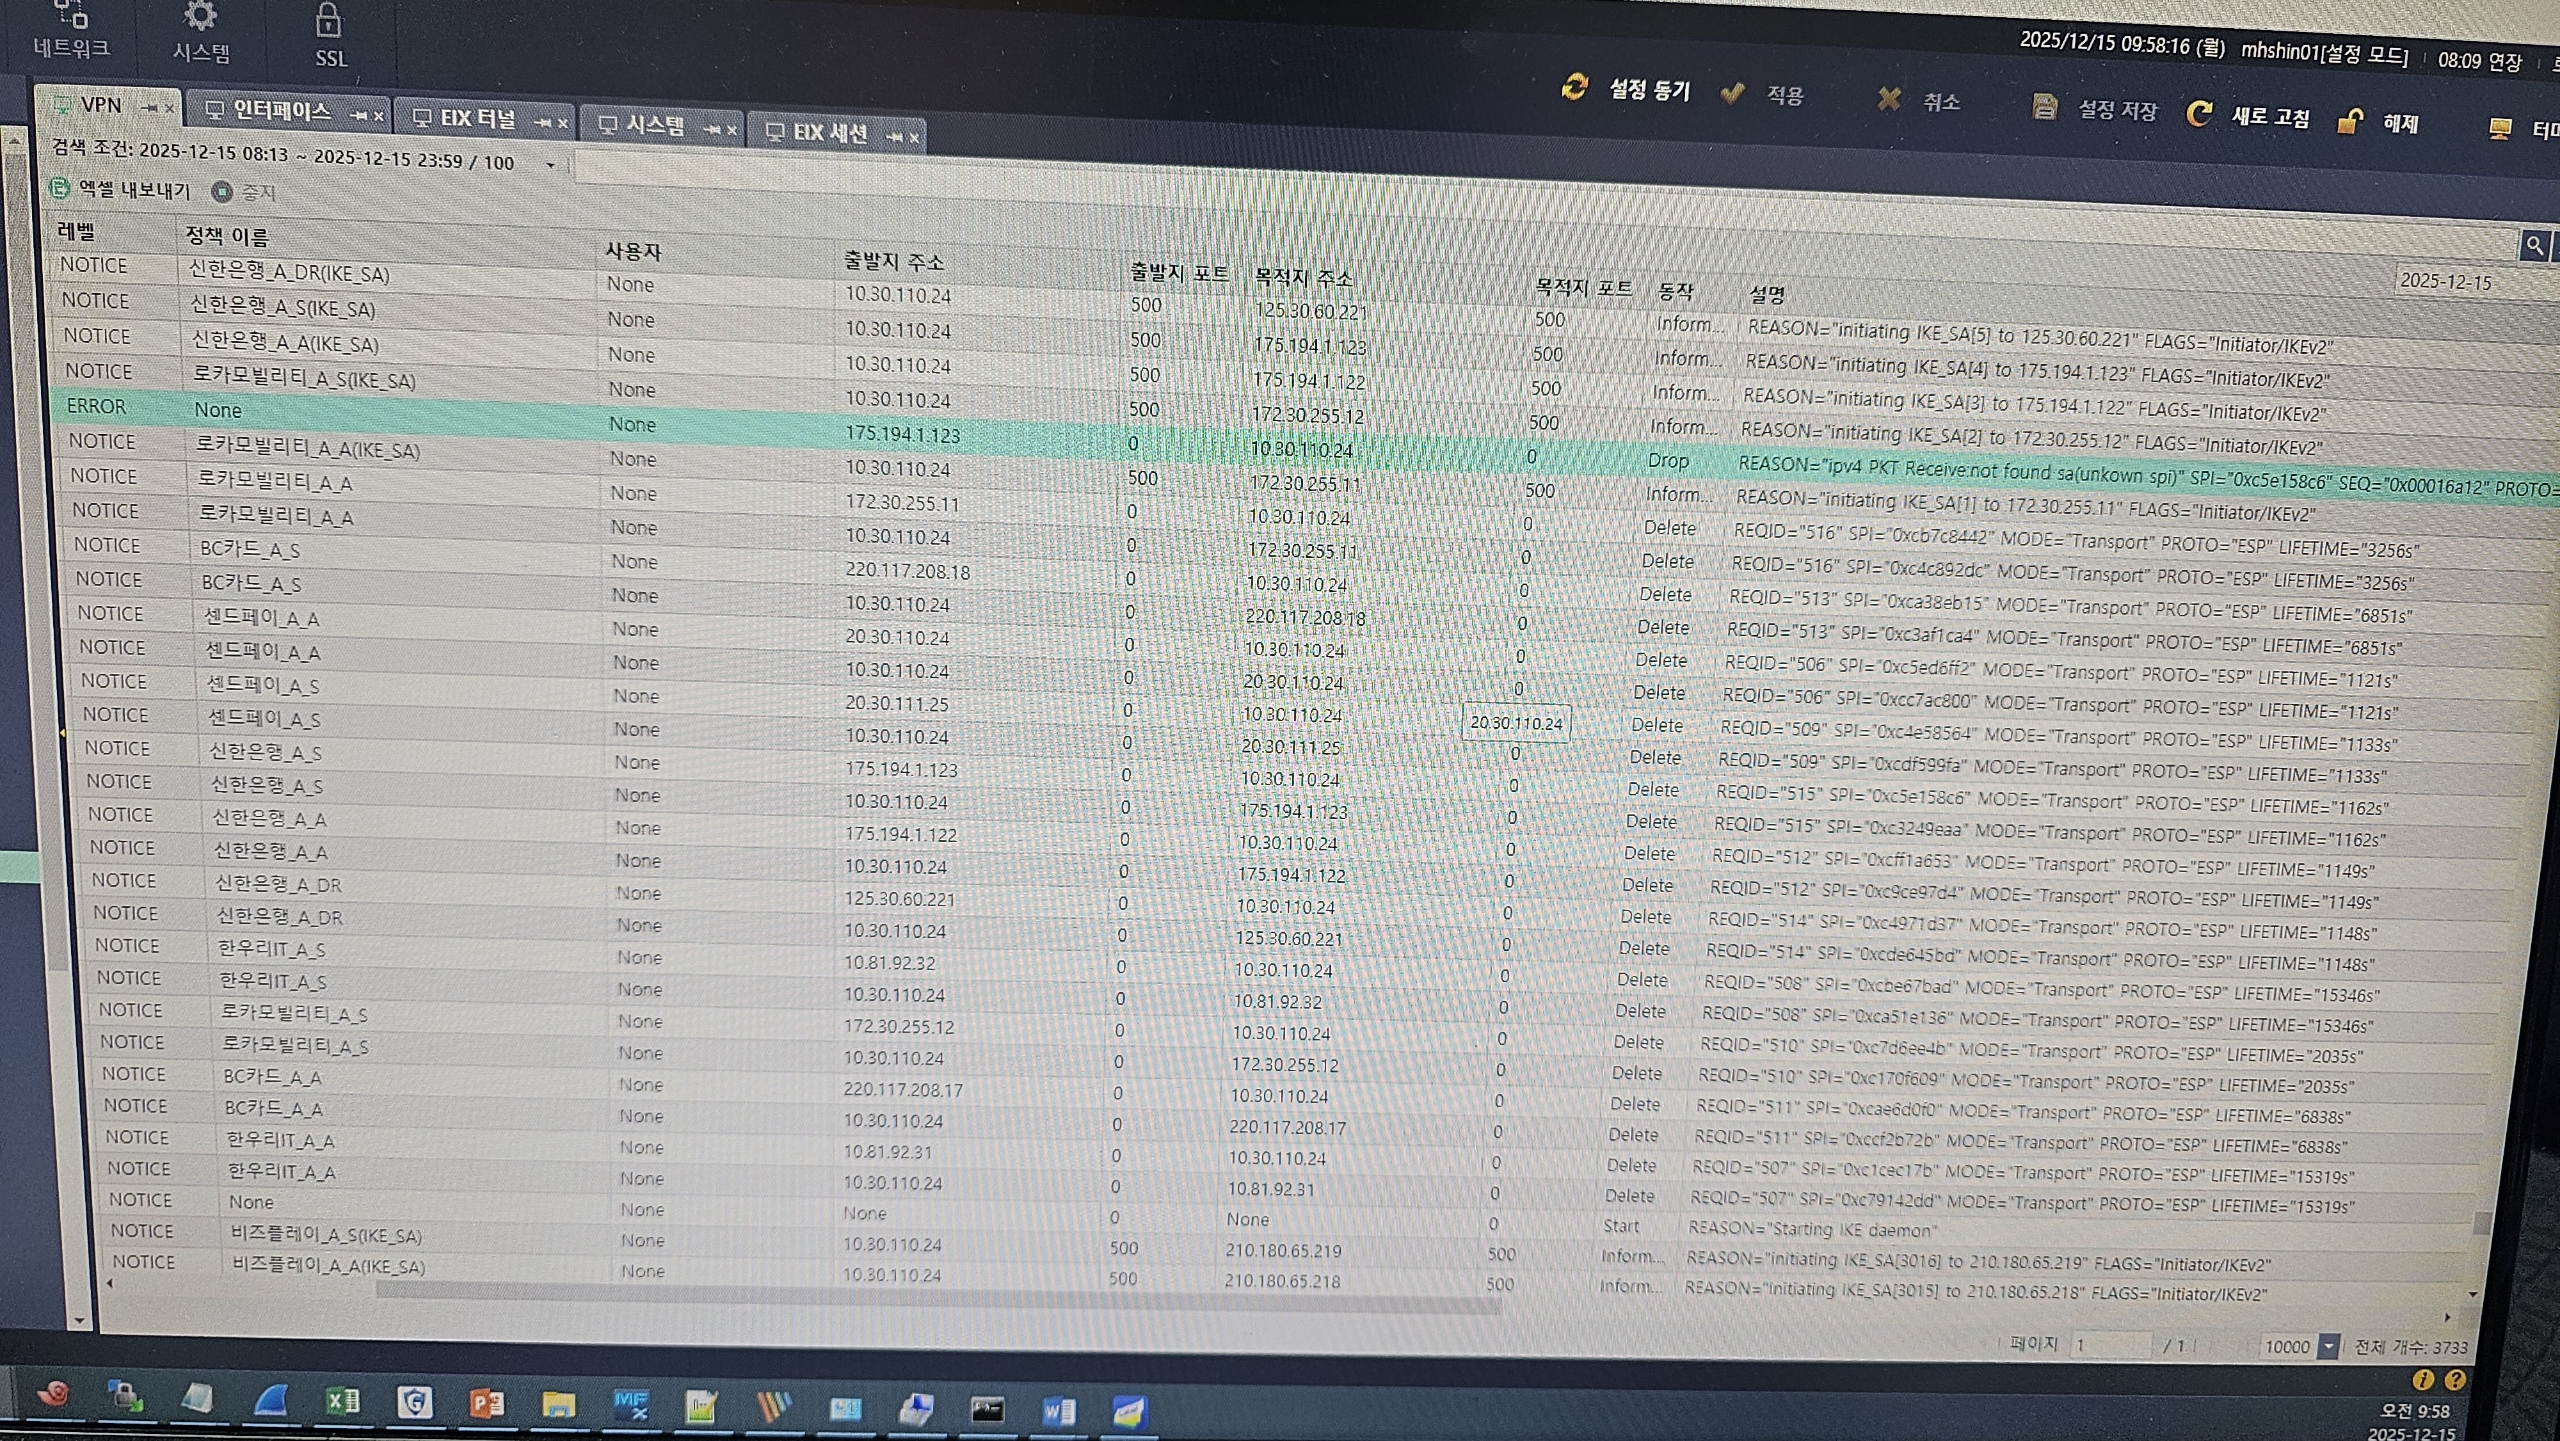Click the 해제 unlock icon
This screenshot has width=2560, height=1441.
tap(2349, 122)
